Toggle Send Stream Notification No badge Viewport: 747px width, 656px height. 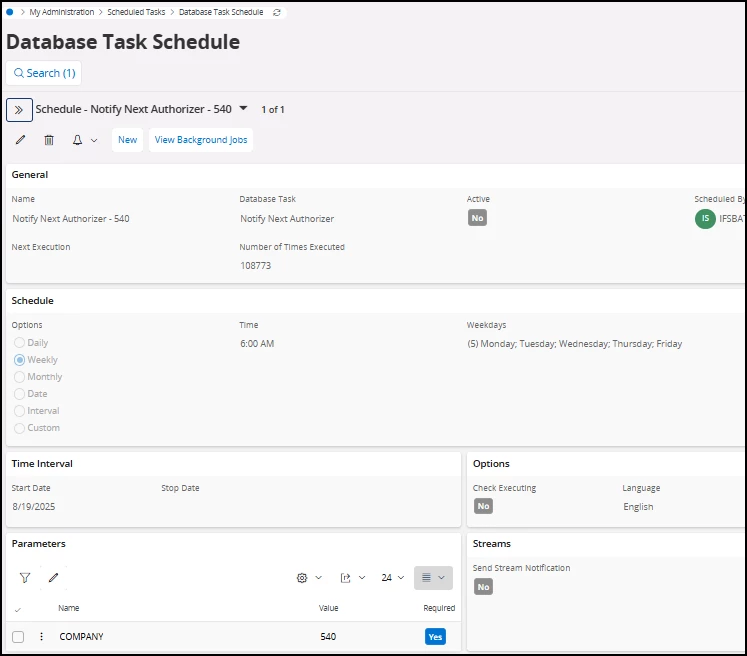[483, 587]
